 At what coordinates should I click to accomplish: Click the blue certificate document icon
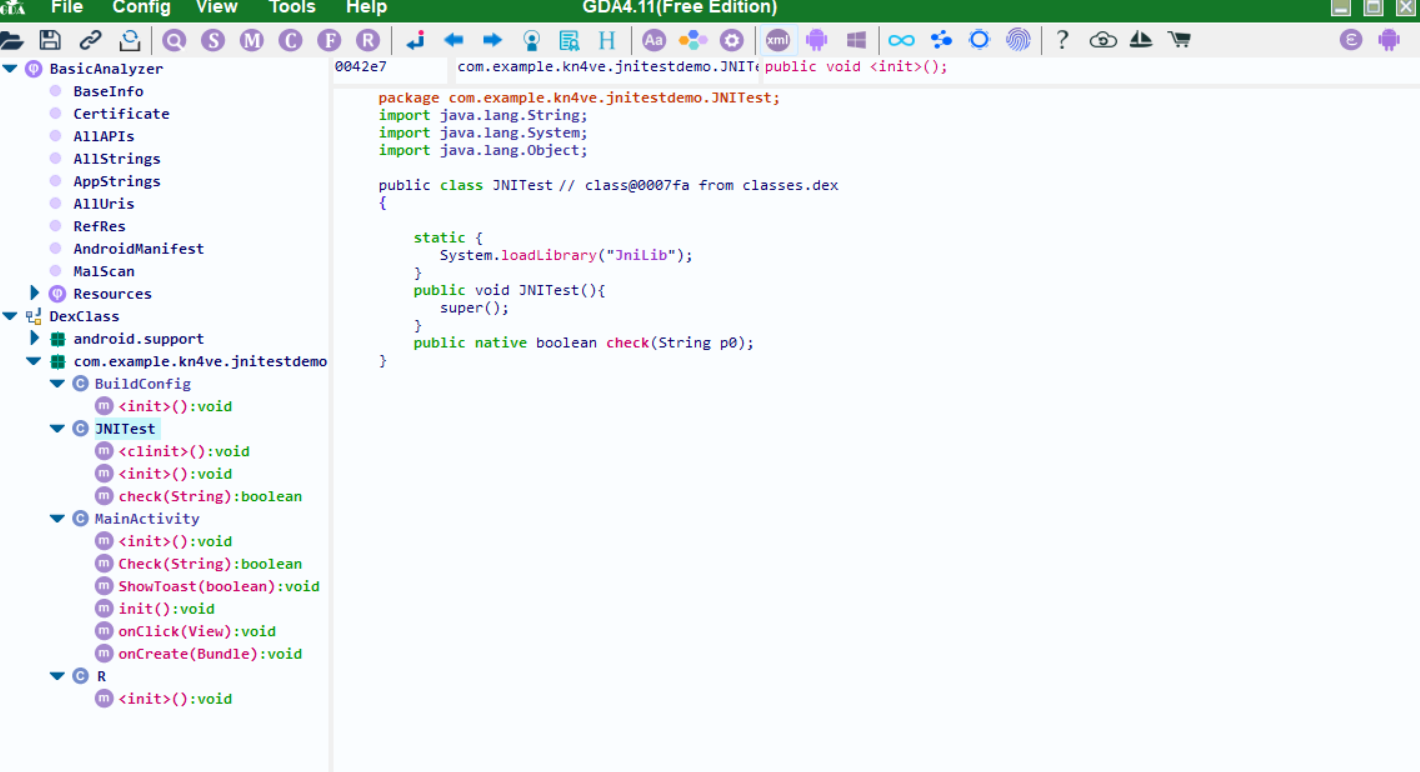pos(569,40)
